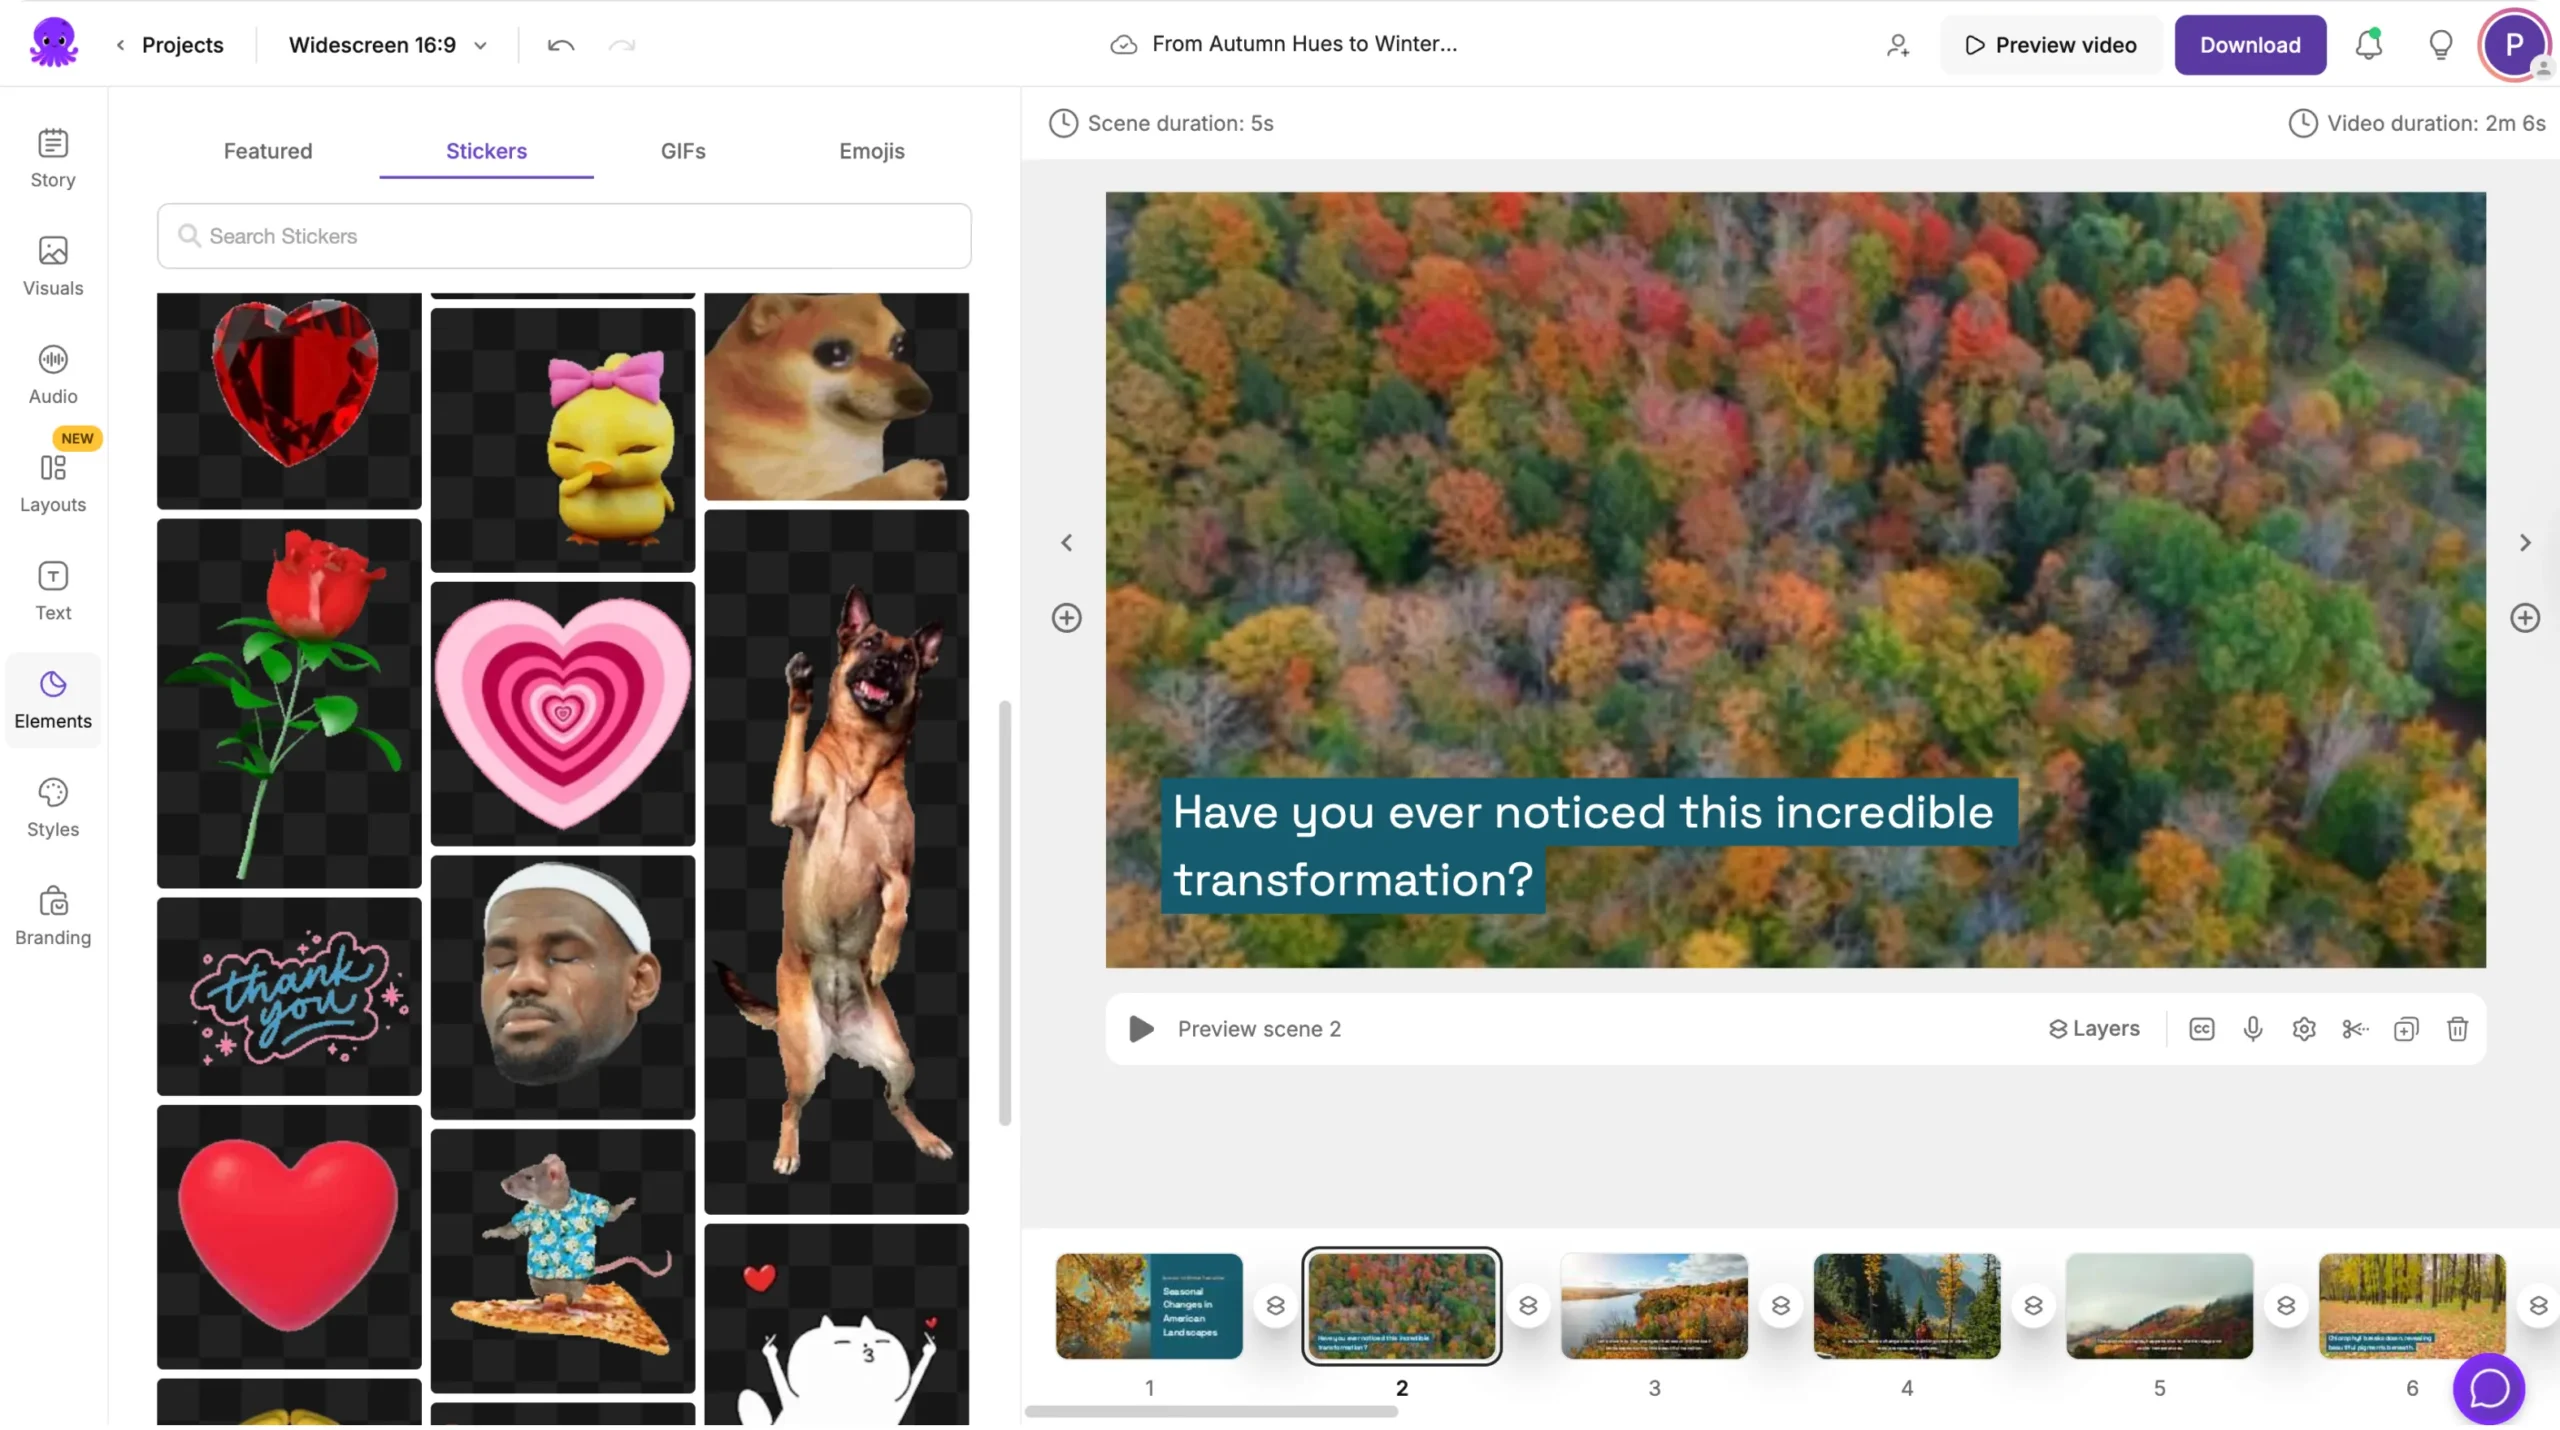Open the Layers panel for scene 2
2560x1430 pixels.
[x=2094, y=1029]
